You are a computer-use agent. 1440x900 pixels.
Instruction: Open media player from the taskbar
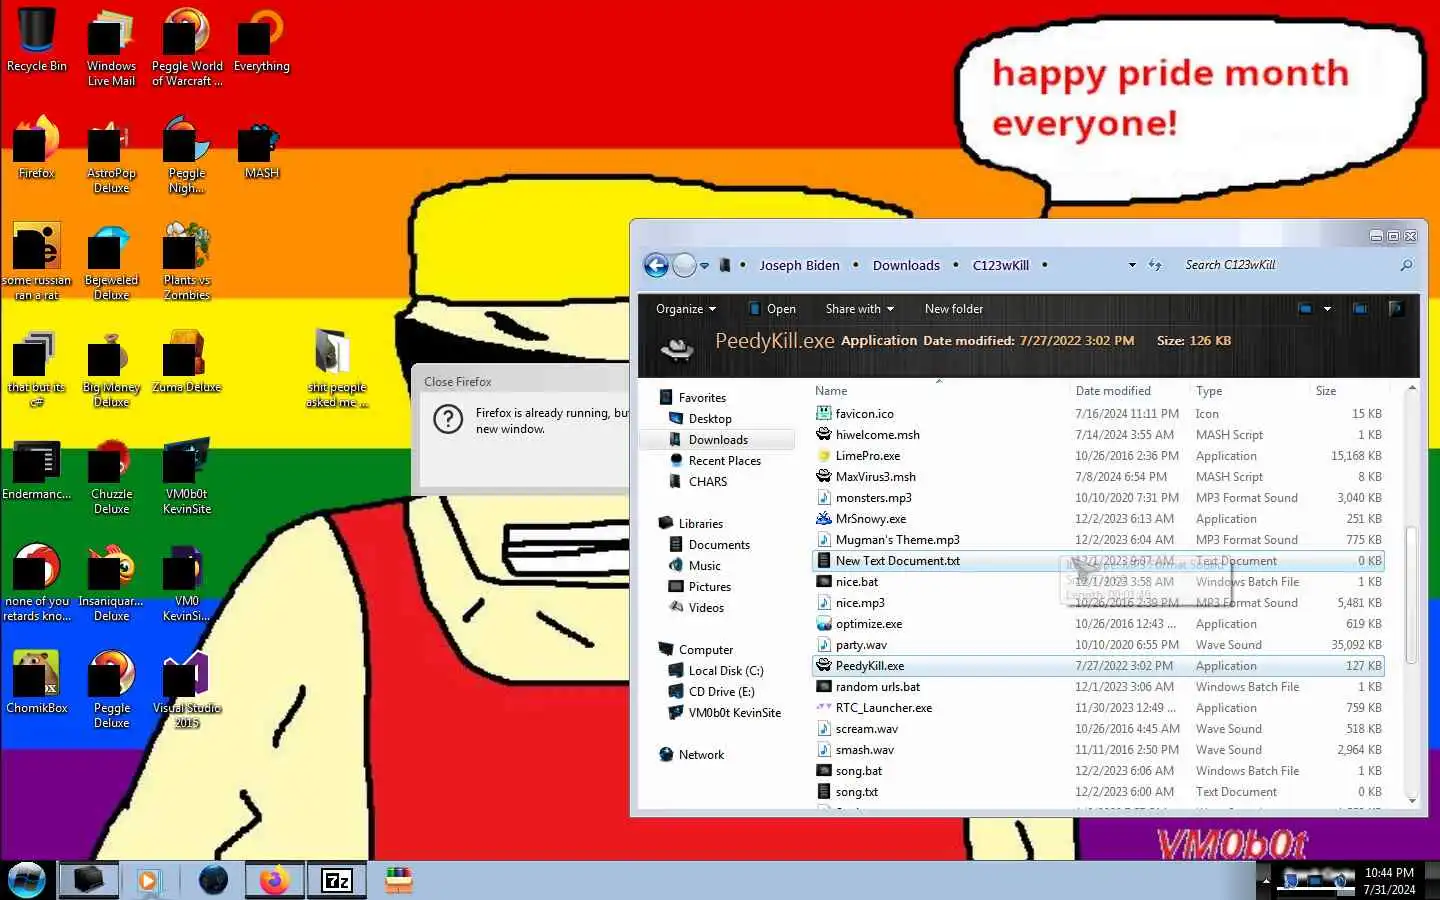pos(148,881)
